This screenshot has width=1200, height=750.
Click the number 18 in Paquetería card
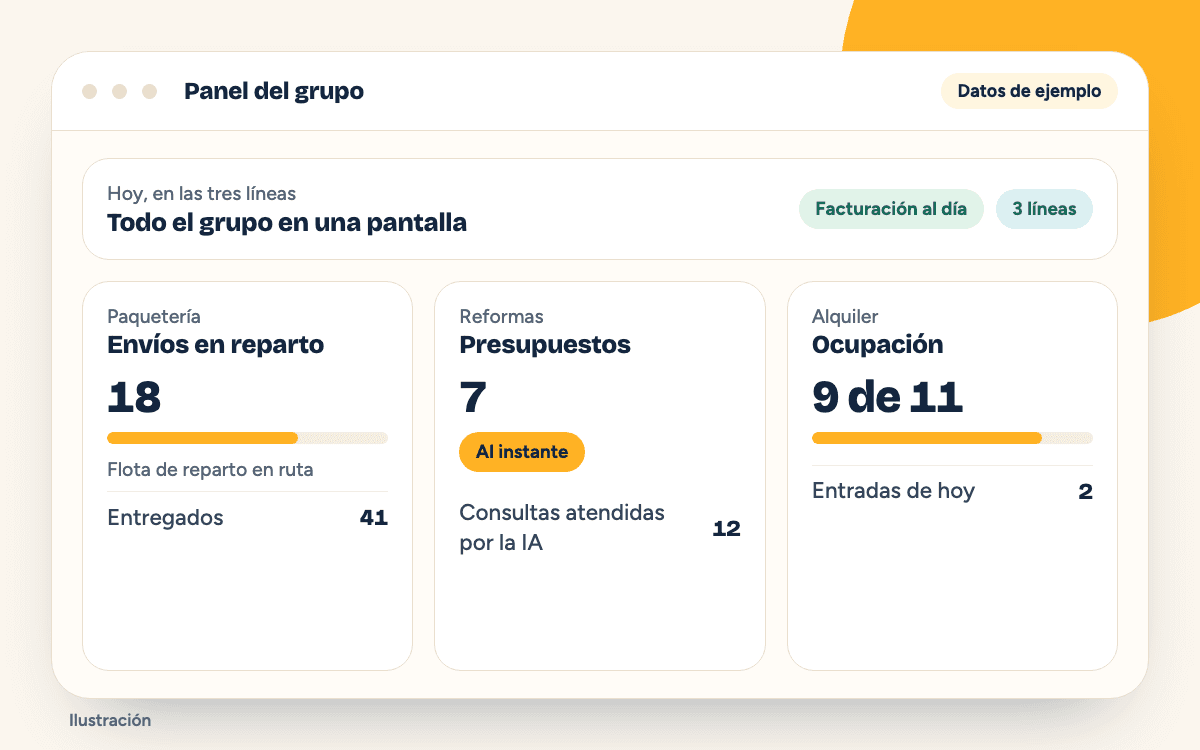pos(134,397)
